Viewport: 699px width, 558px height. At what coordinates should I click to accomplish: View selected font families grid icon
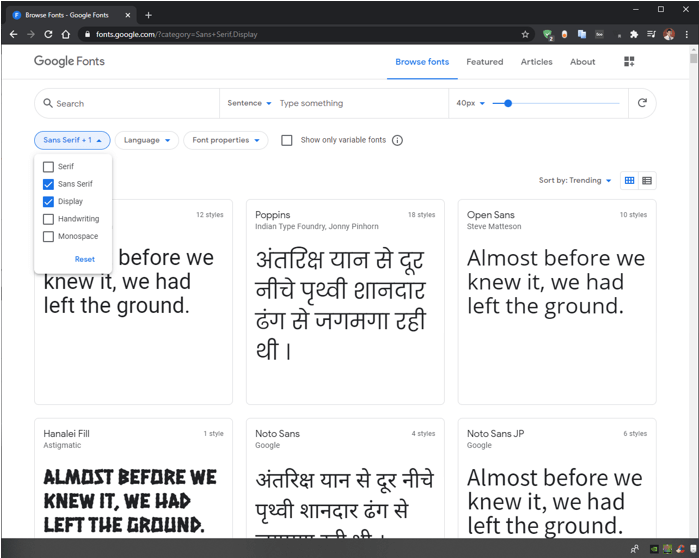(629, 62)
